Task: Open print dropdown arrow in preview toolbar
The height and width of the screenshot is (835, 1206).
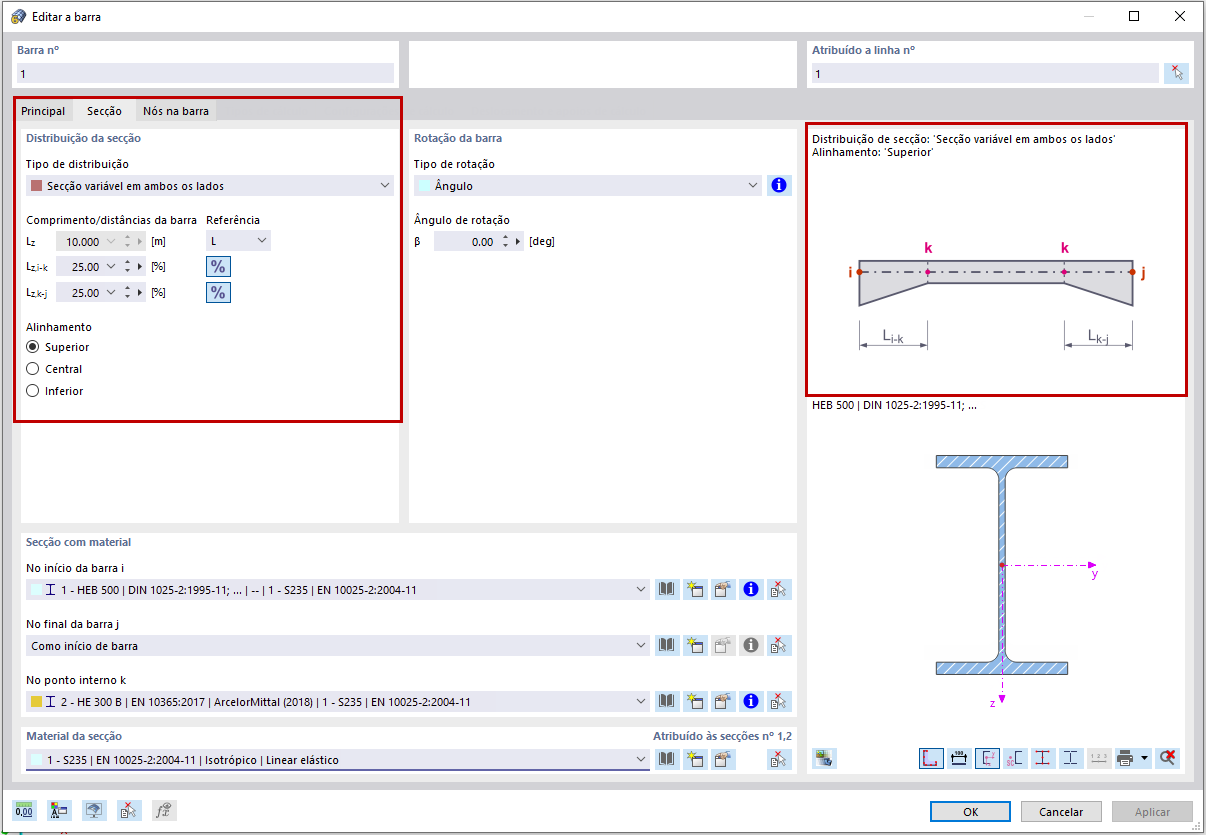Action: (1144, 758)
